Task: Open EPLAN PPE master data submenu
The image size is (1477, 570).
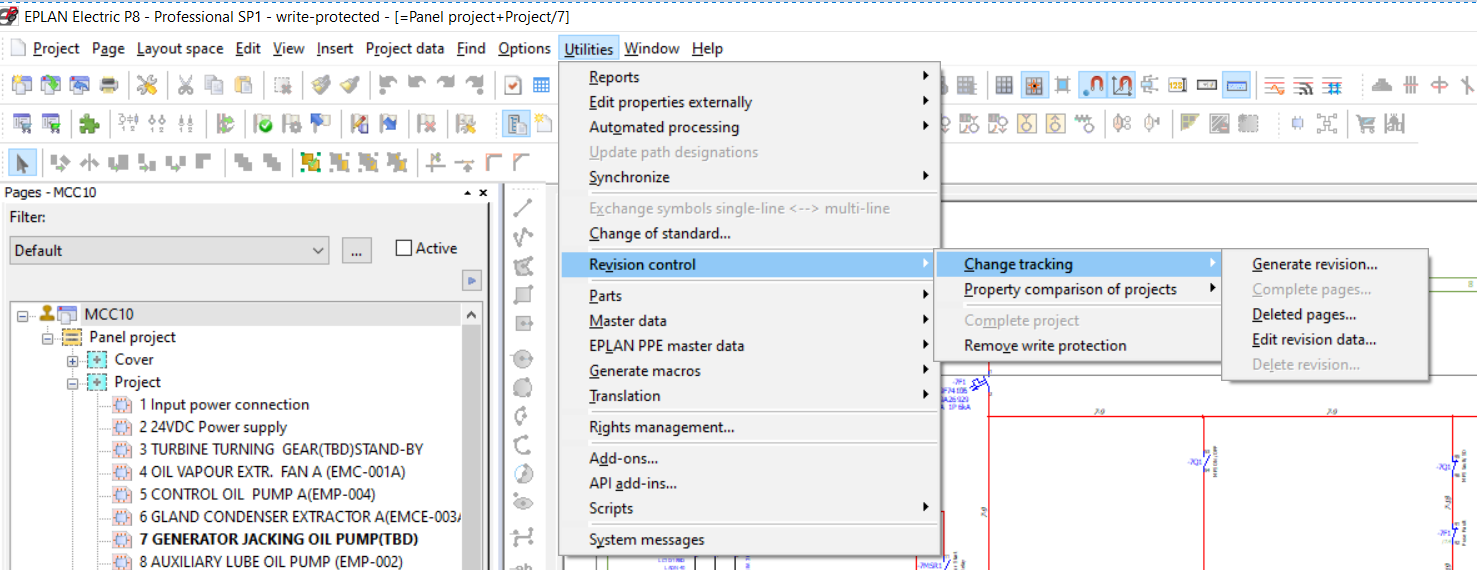Action: point(750,346)
